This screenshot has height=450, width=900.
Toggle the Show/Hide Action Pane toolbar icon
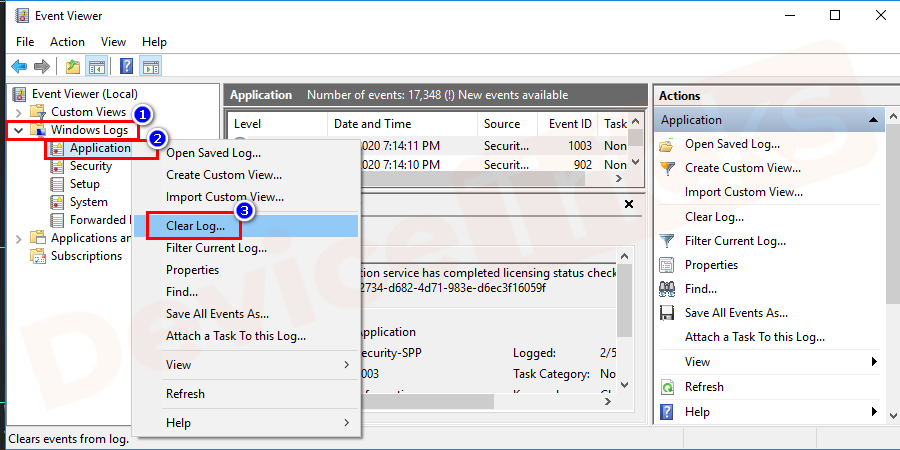[151, 67]
